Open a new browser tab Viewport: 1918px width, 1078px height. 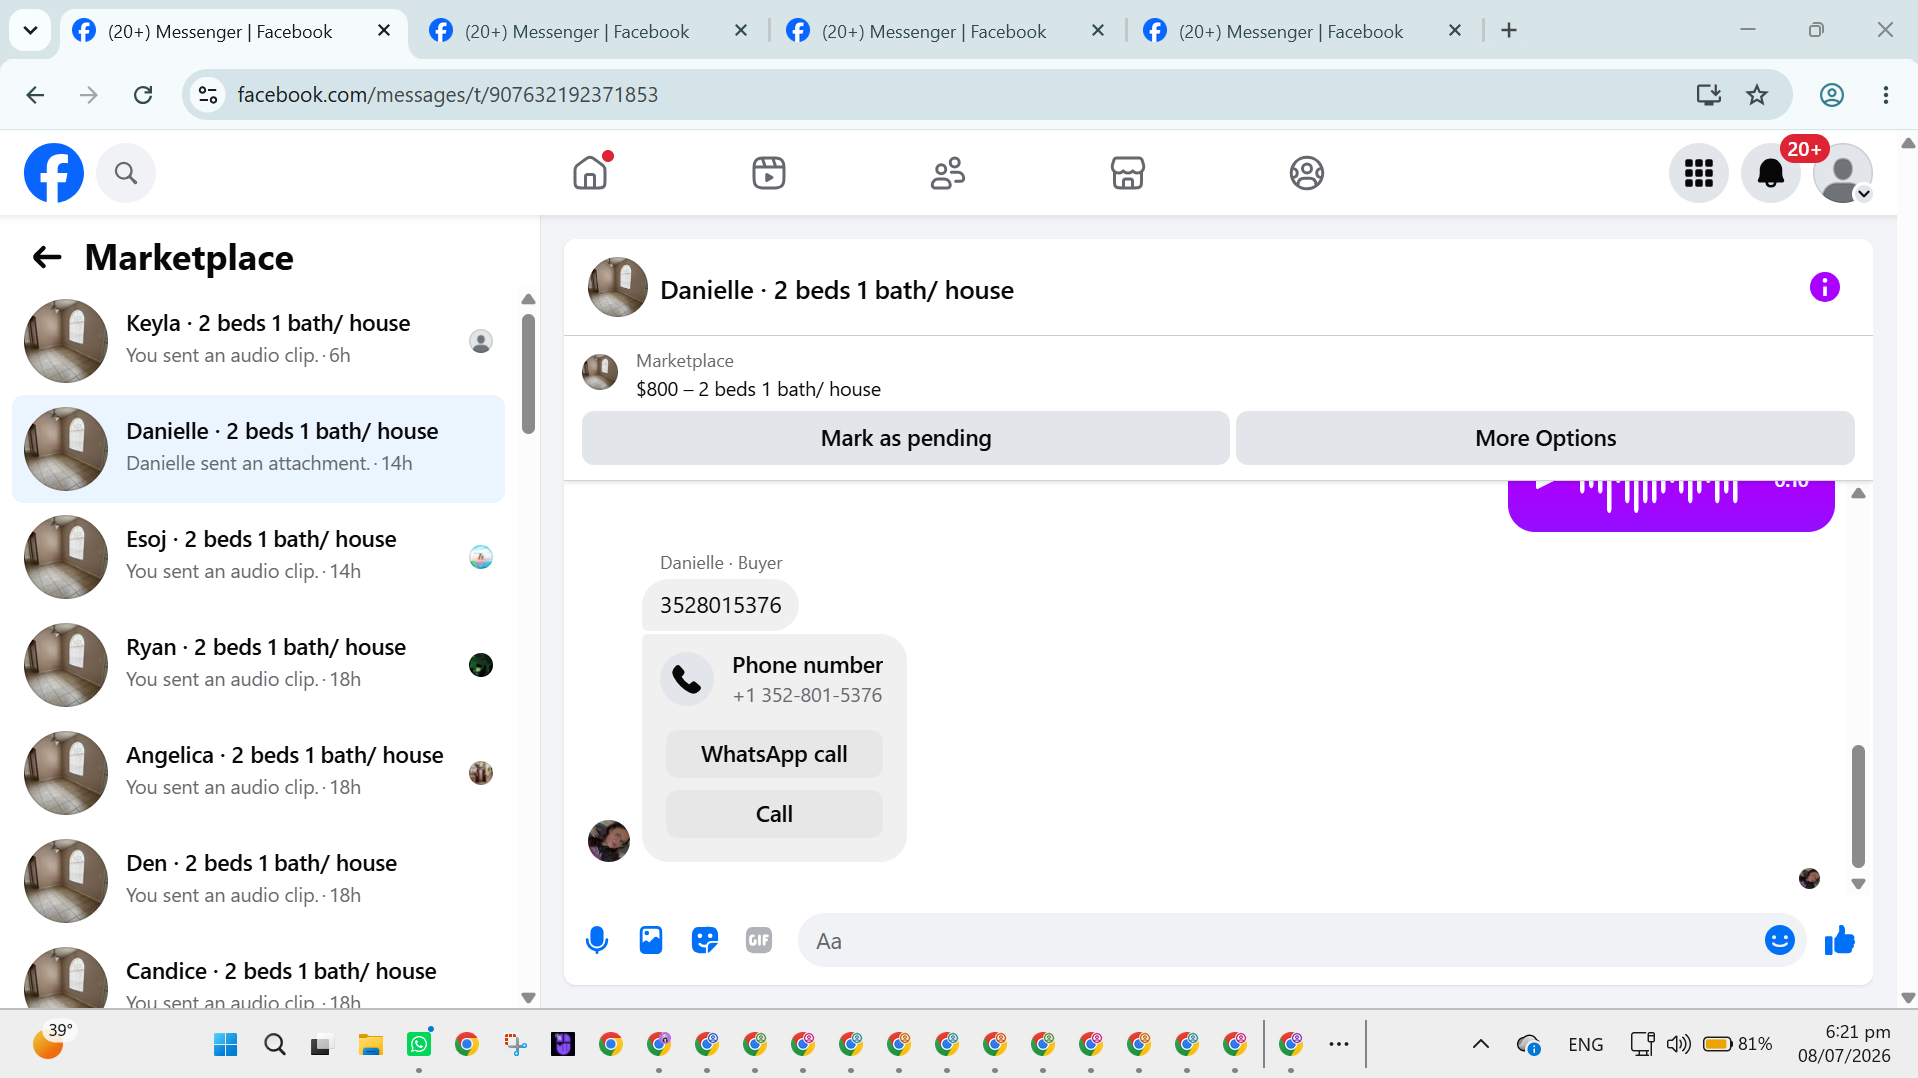[1509, 31]
